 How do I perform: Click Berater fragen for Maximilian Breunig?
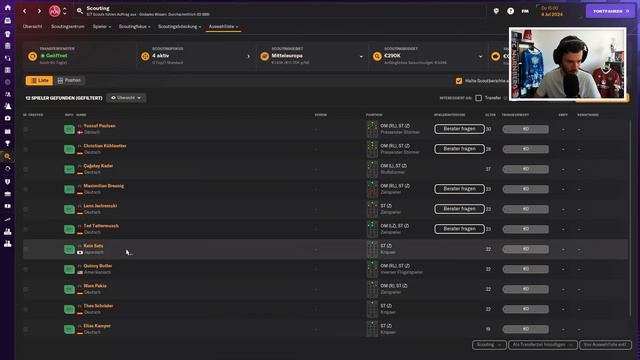[x=459, y=189]
